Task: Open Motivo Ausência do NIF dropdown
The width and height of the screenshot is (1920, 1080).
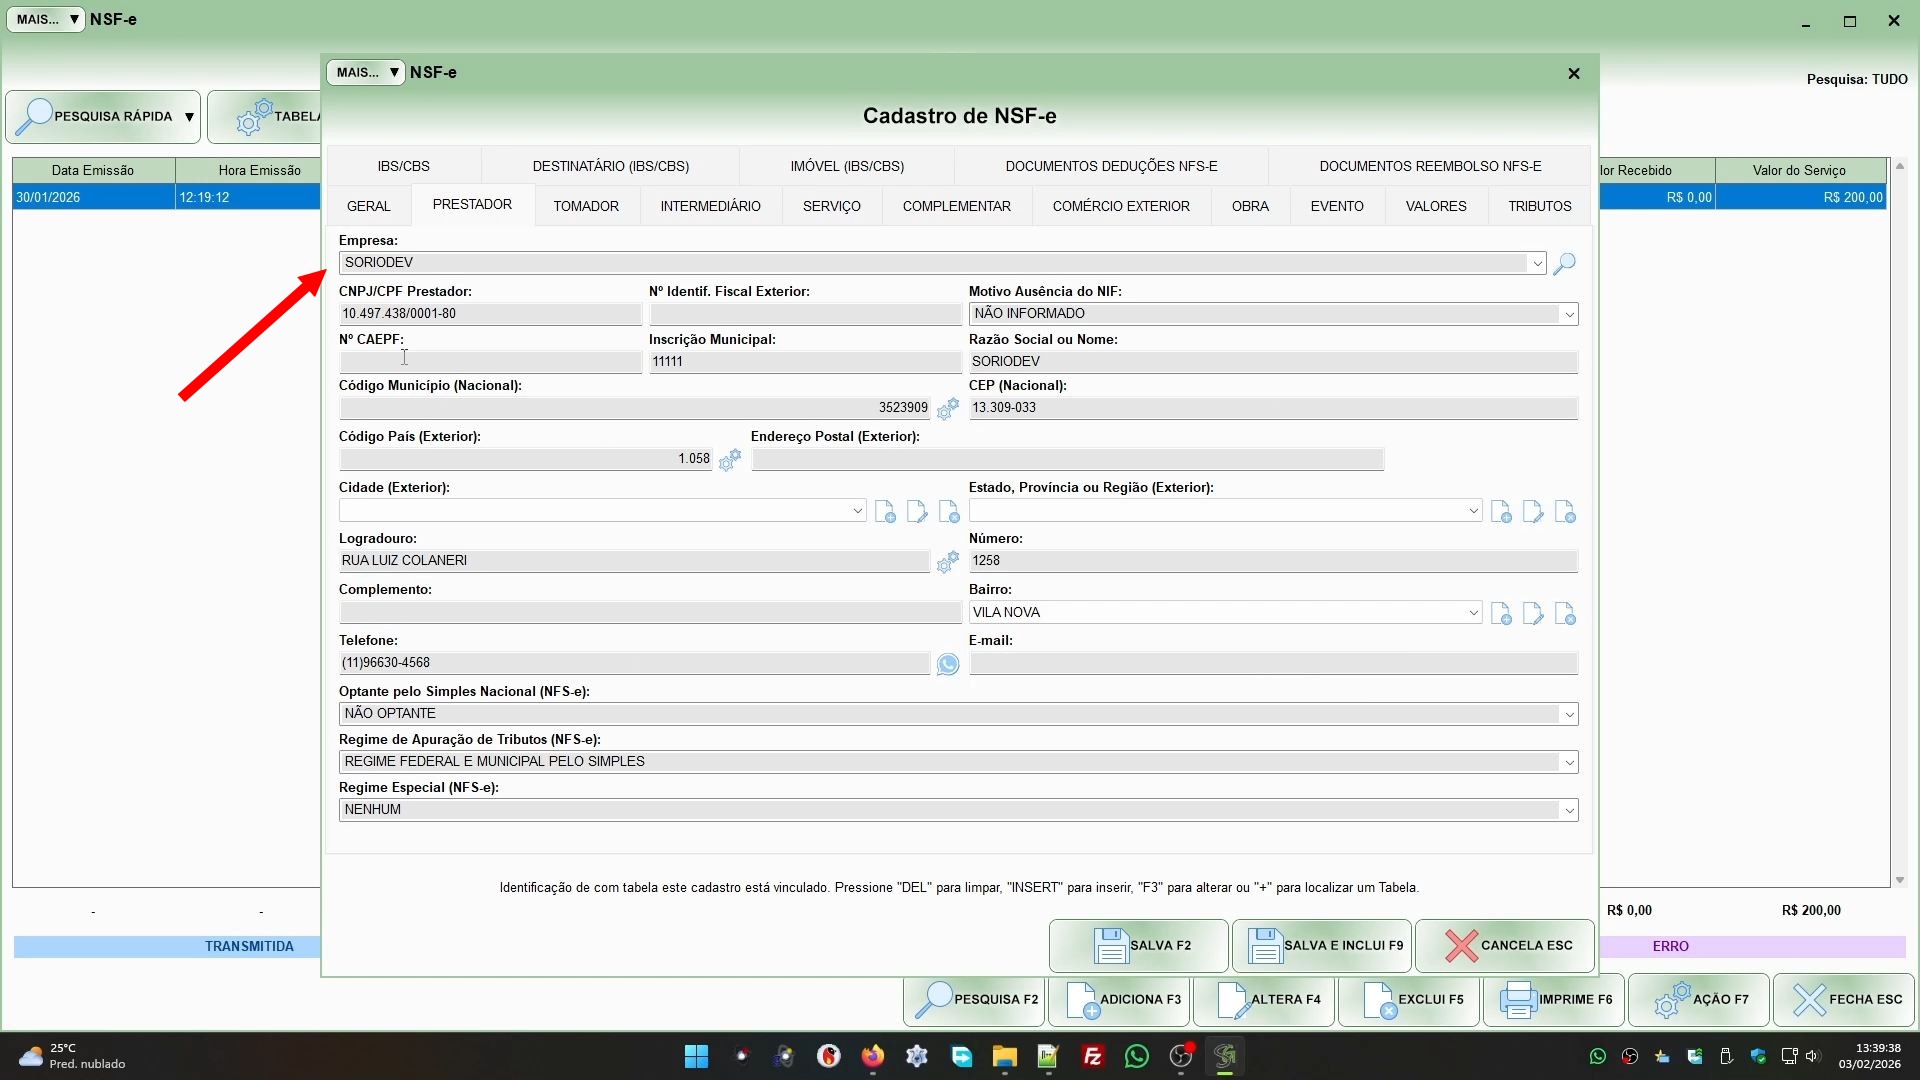Action: (x=1568, y=314)
